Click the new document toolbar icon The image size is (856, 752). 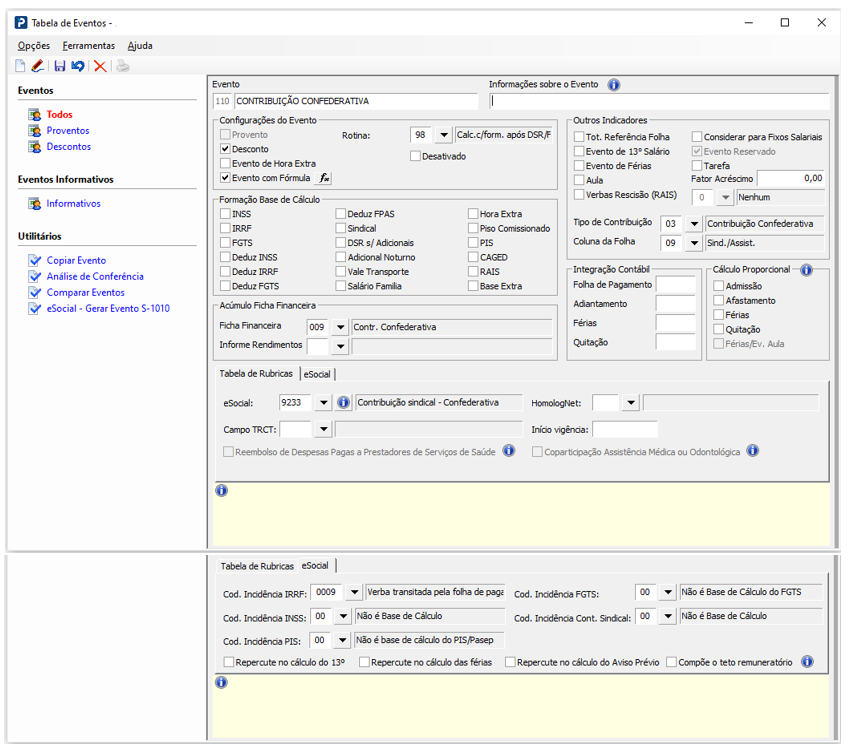click(x=20, y=66)
